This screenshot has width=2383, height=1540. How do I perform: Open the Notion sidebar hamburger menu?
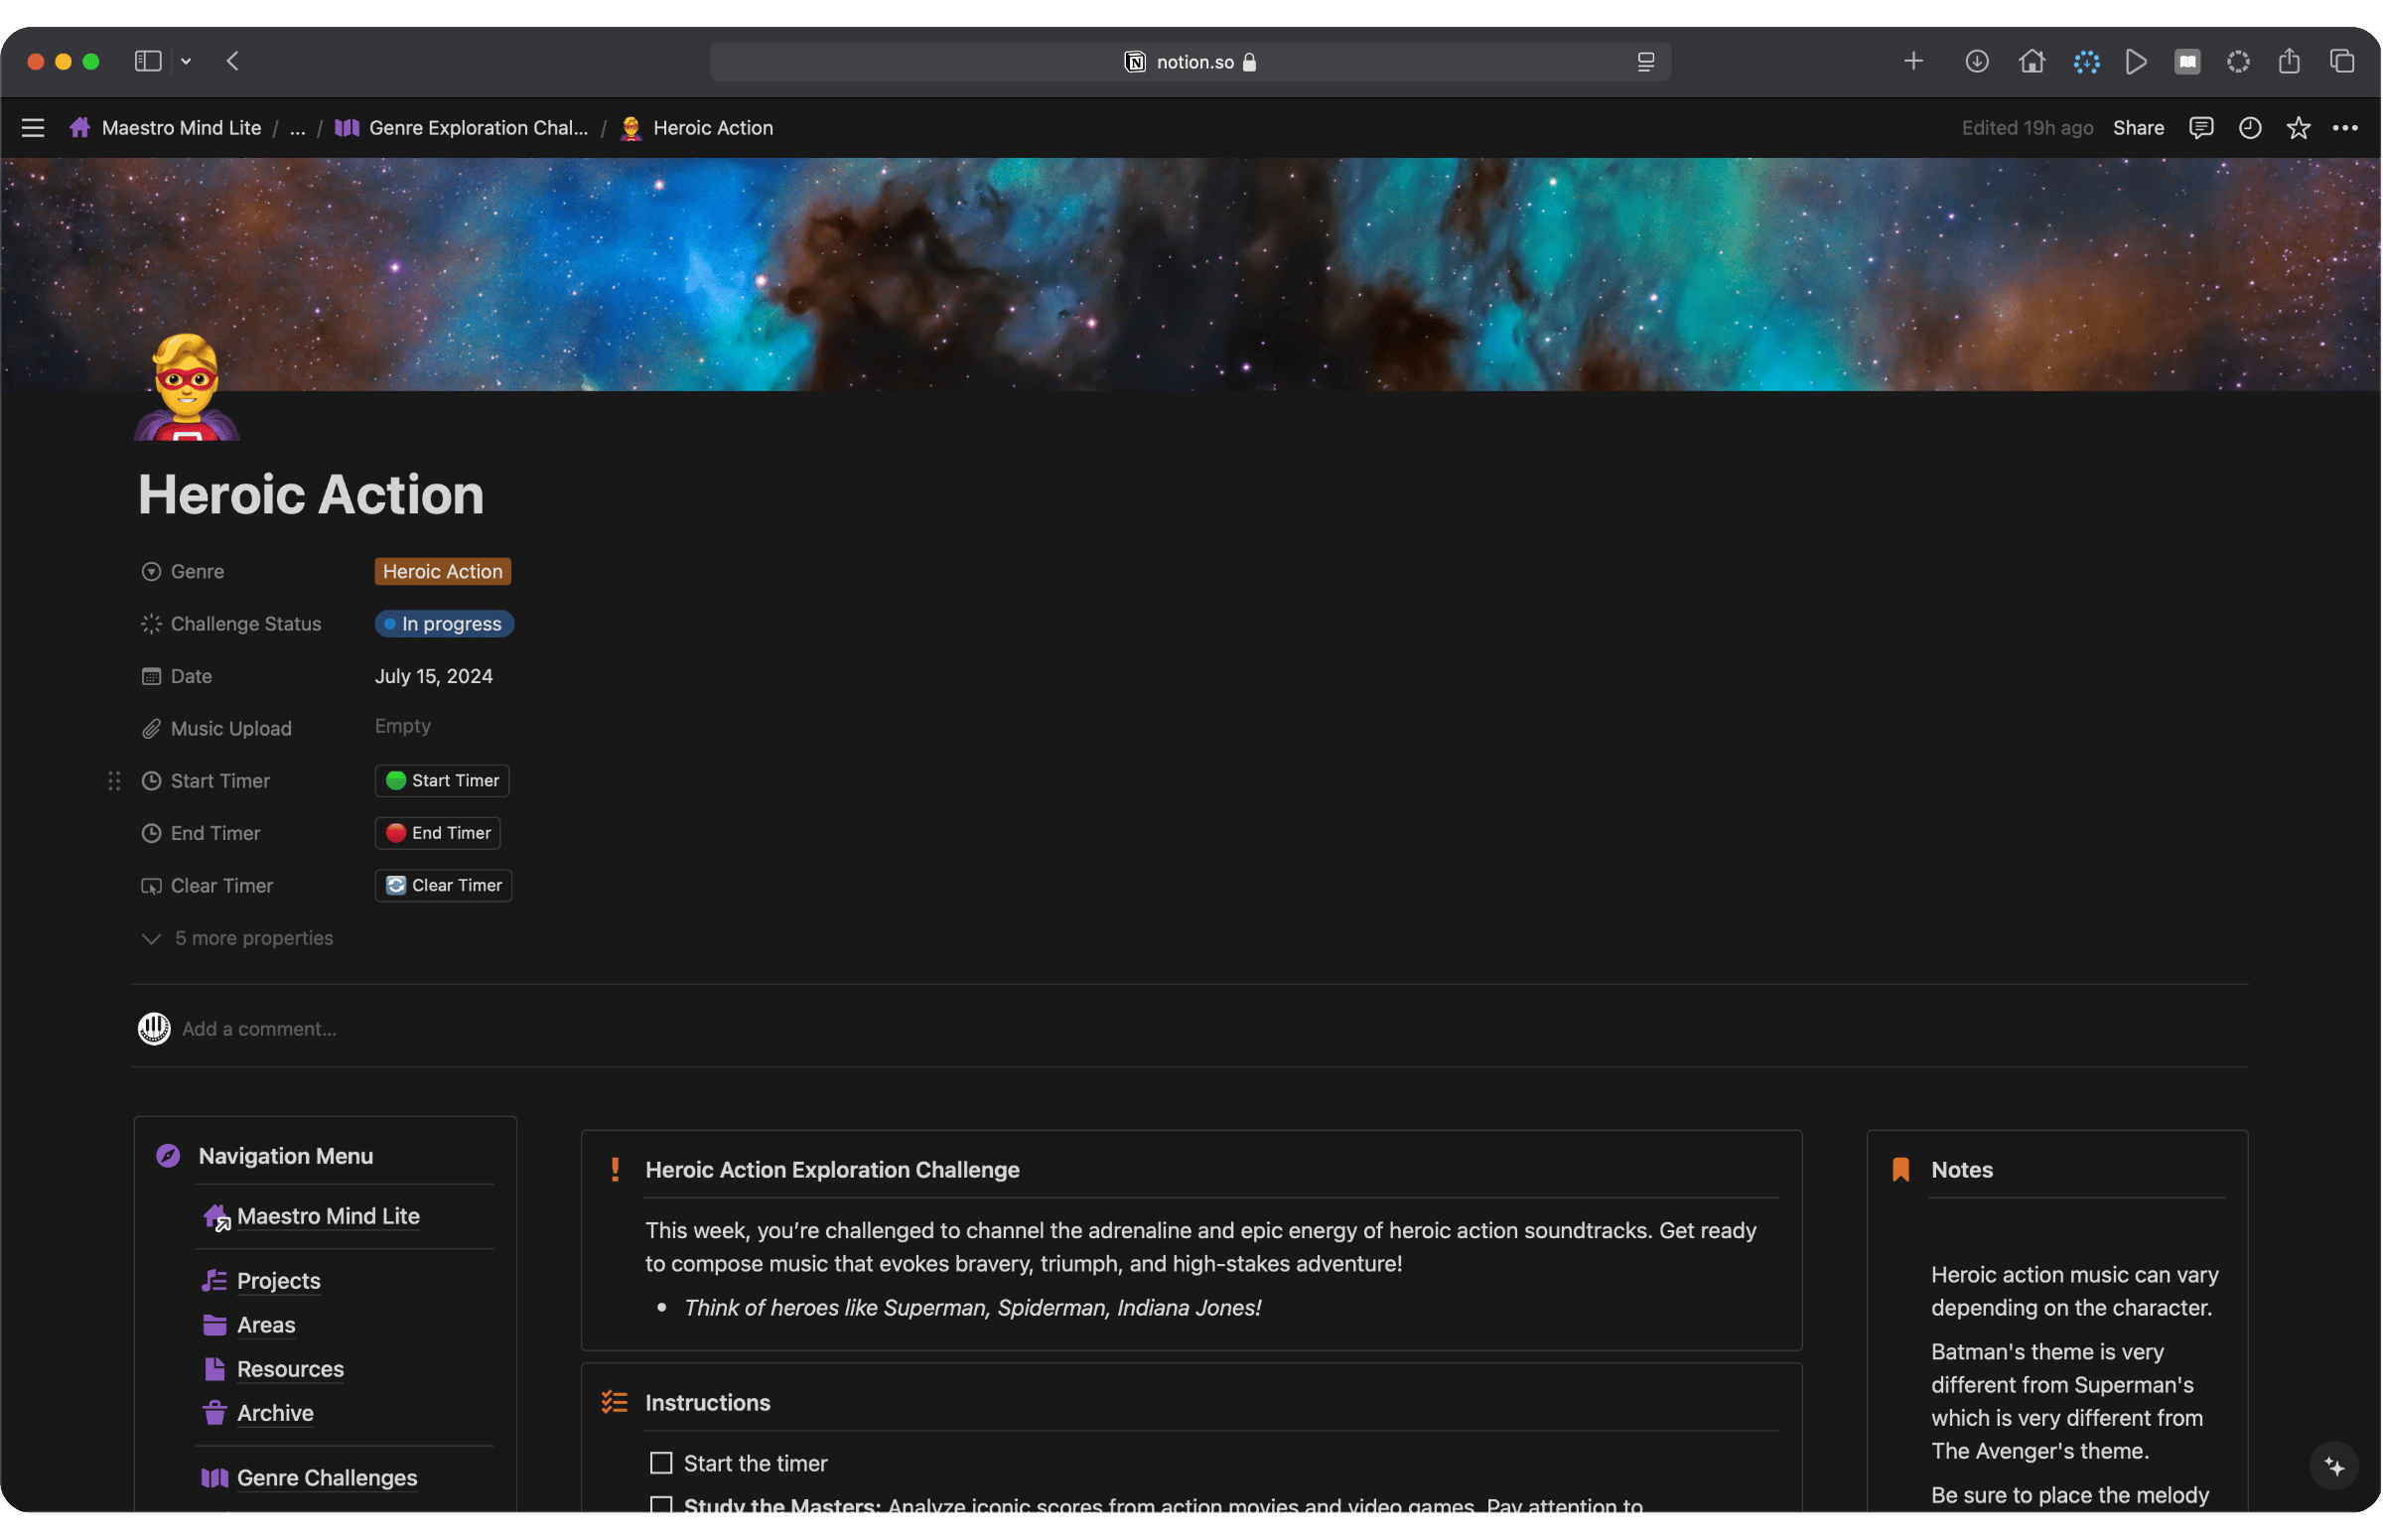(x=33, y=128)
